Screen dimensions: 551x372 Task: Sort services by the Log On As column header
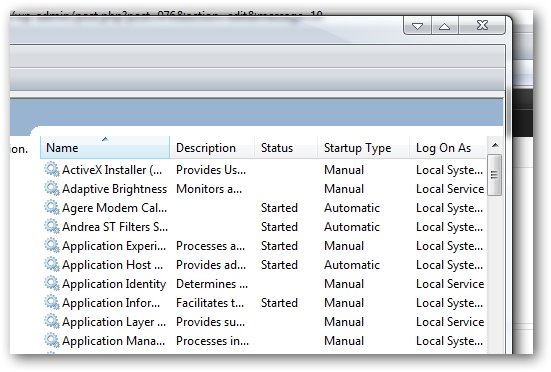click(x=448, y=148)
